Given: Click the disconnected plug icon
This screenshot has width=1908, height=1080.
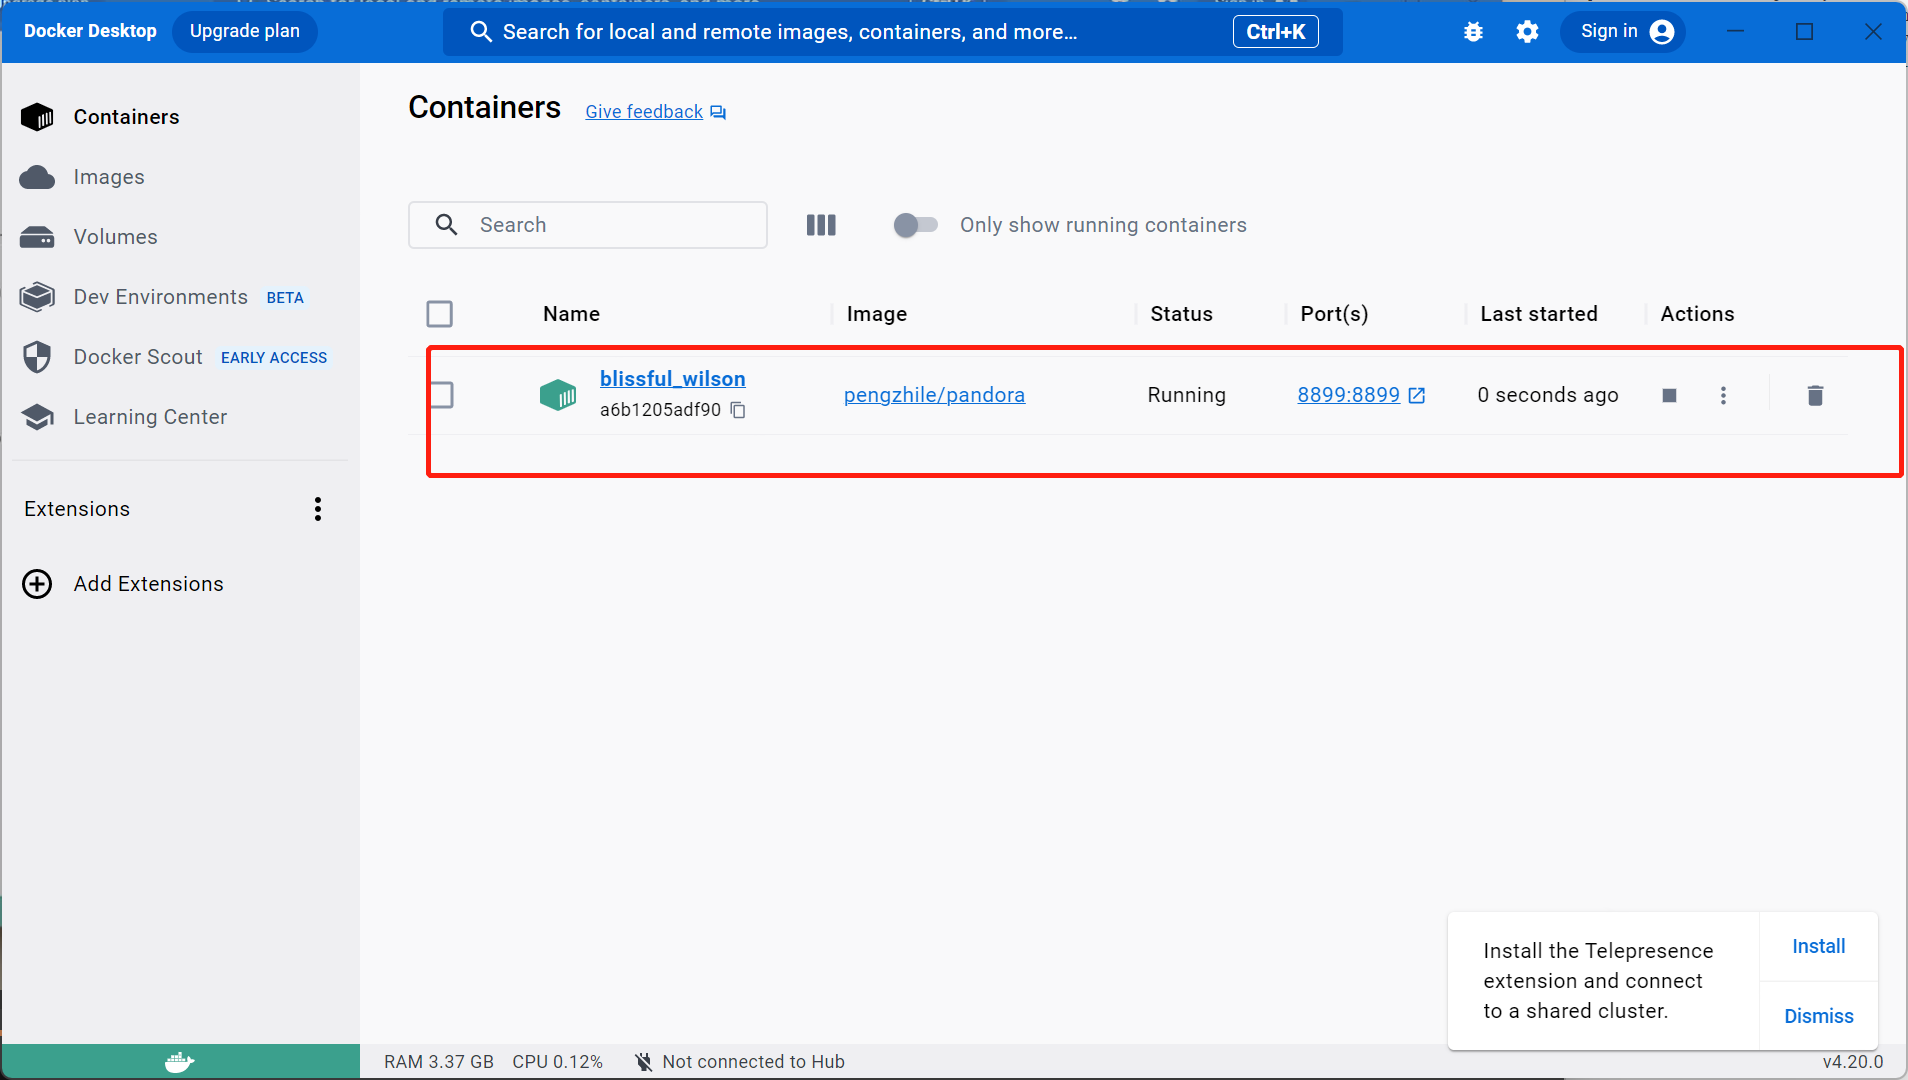Looking at the screenshot, I should point(644,1062).
